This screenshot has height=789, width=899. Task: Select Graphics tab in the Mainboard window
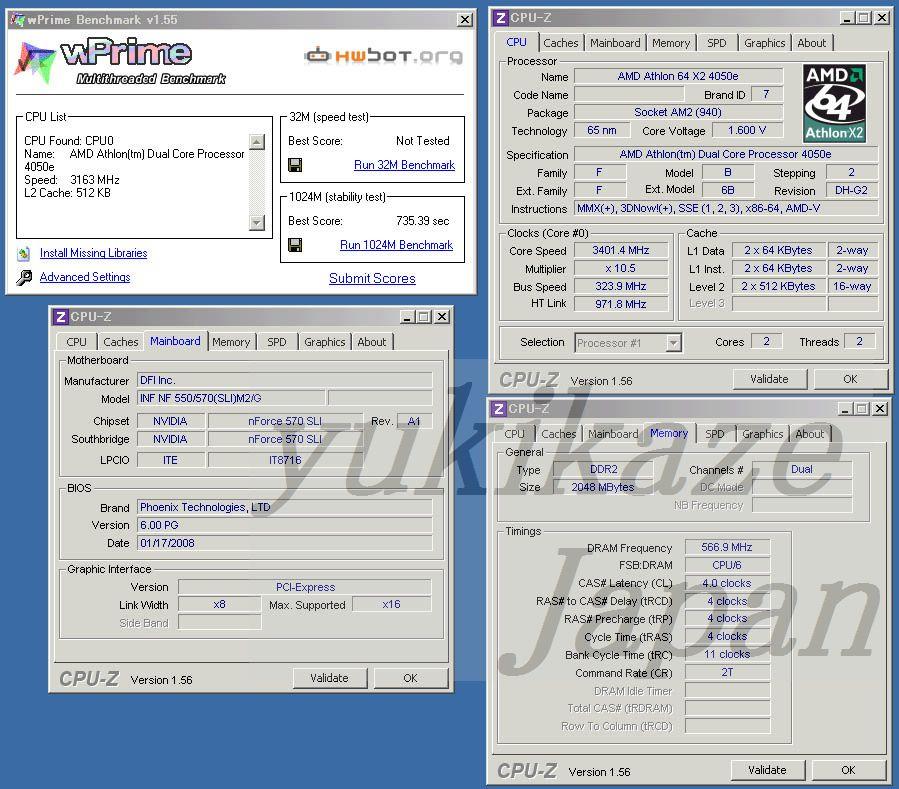click(x=325, y=342)
